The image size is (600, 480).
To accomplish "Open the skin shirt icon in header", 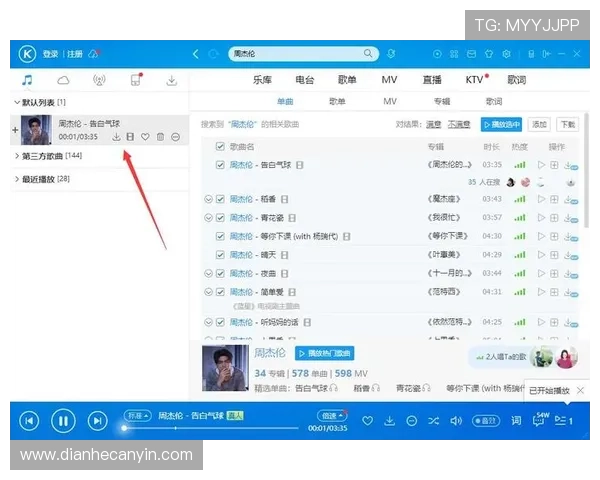I will pos(489,54).
